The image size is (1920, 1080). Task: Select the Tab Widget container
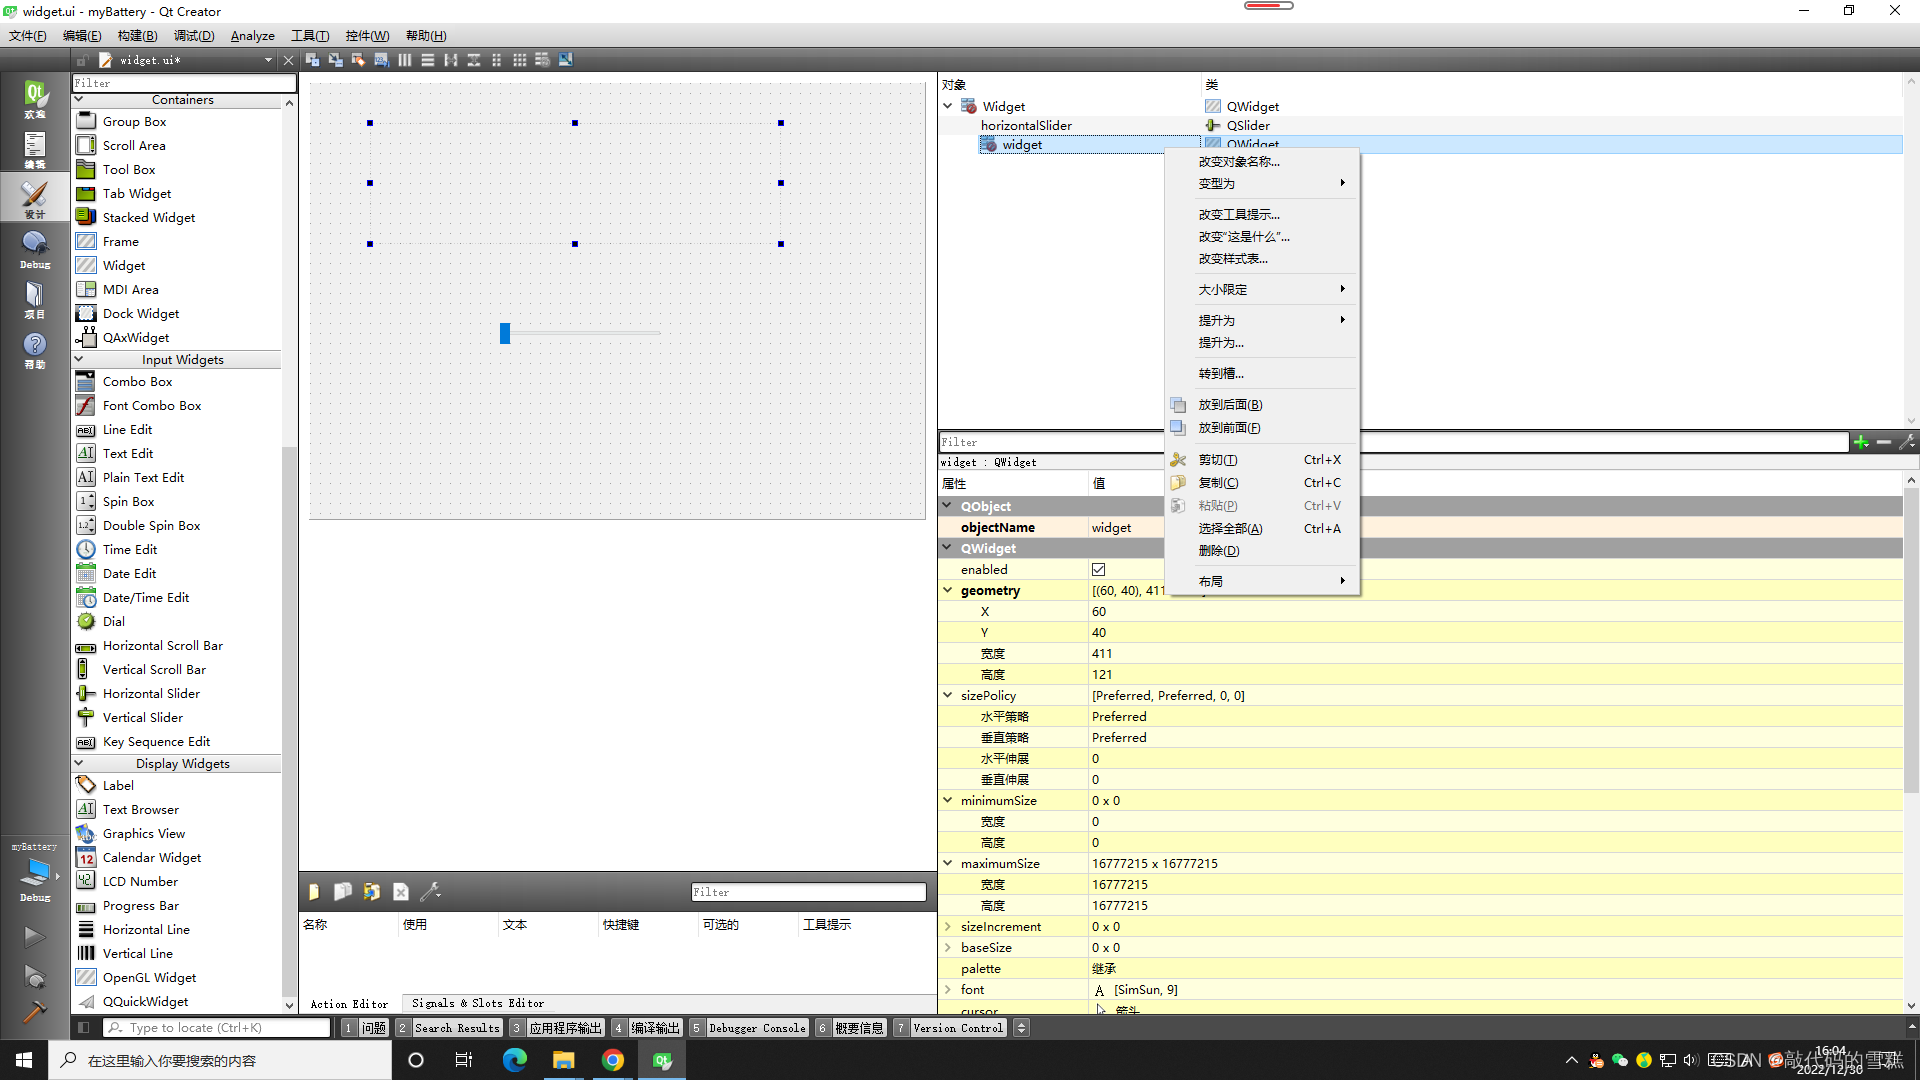pyautogui.click(x=136, y=193)
